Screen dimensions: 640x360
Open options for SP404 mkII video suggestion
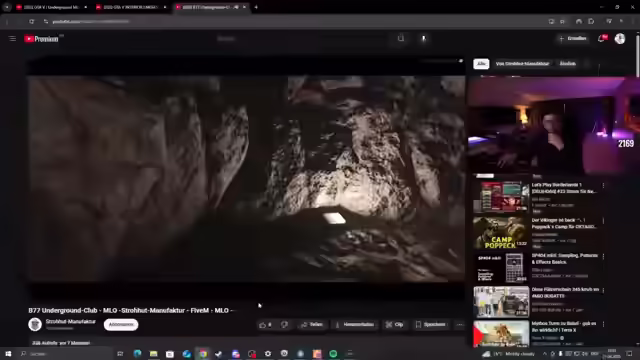pyautogui.click(x=603, y=256)
